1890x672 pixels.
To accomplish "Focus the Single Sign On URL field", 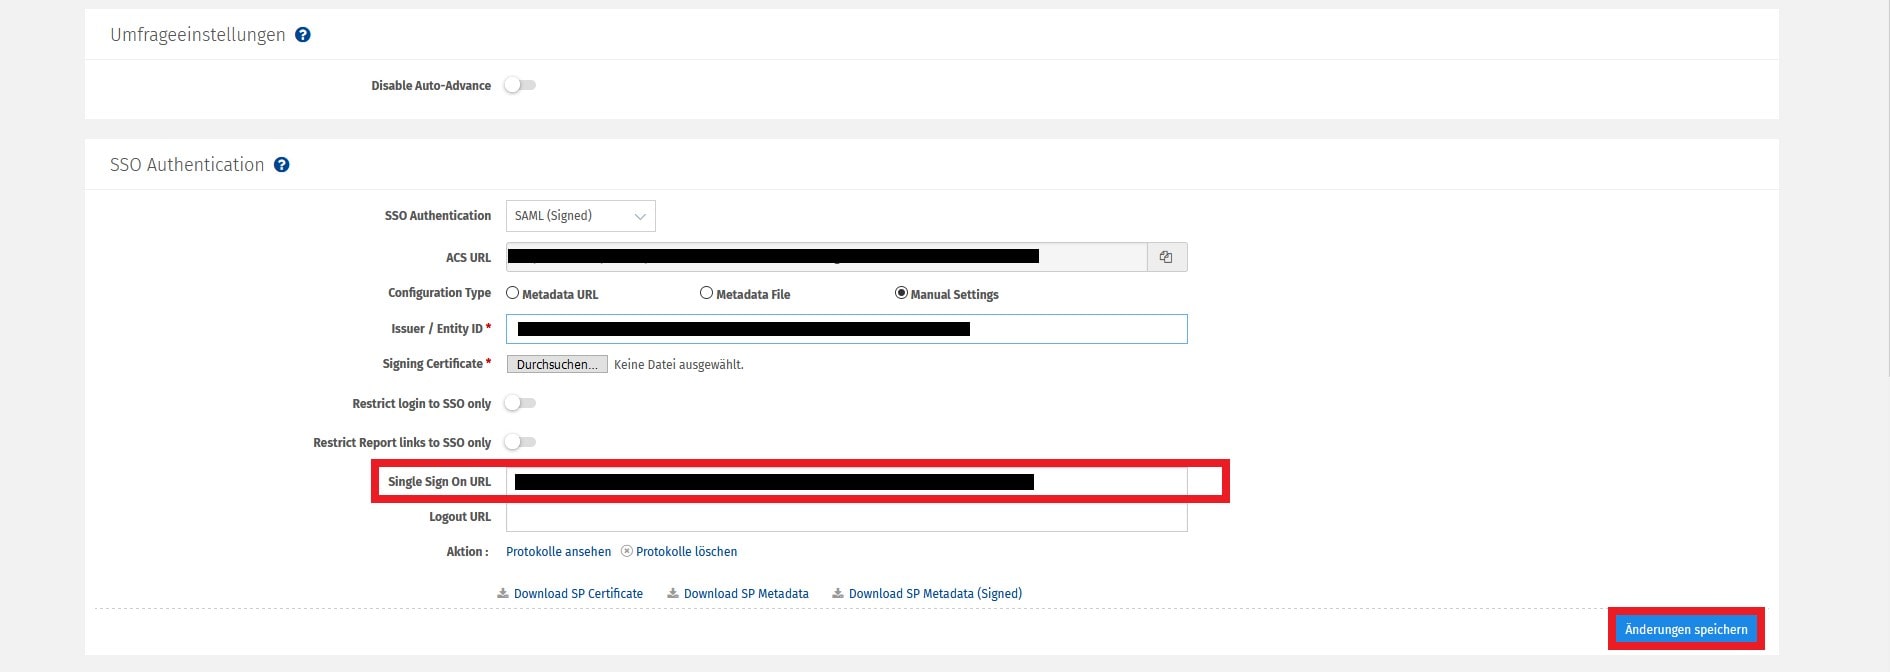I will pyautogui.click(x=847, y=481).
